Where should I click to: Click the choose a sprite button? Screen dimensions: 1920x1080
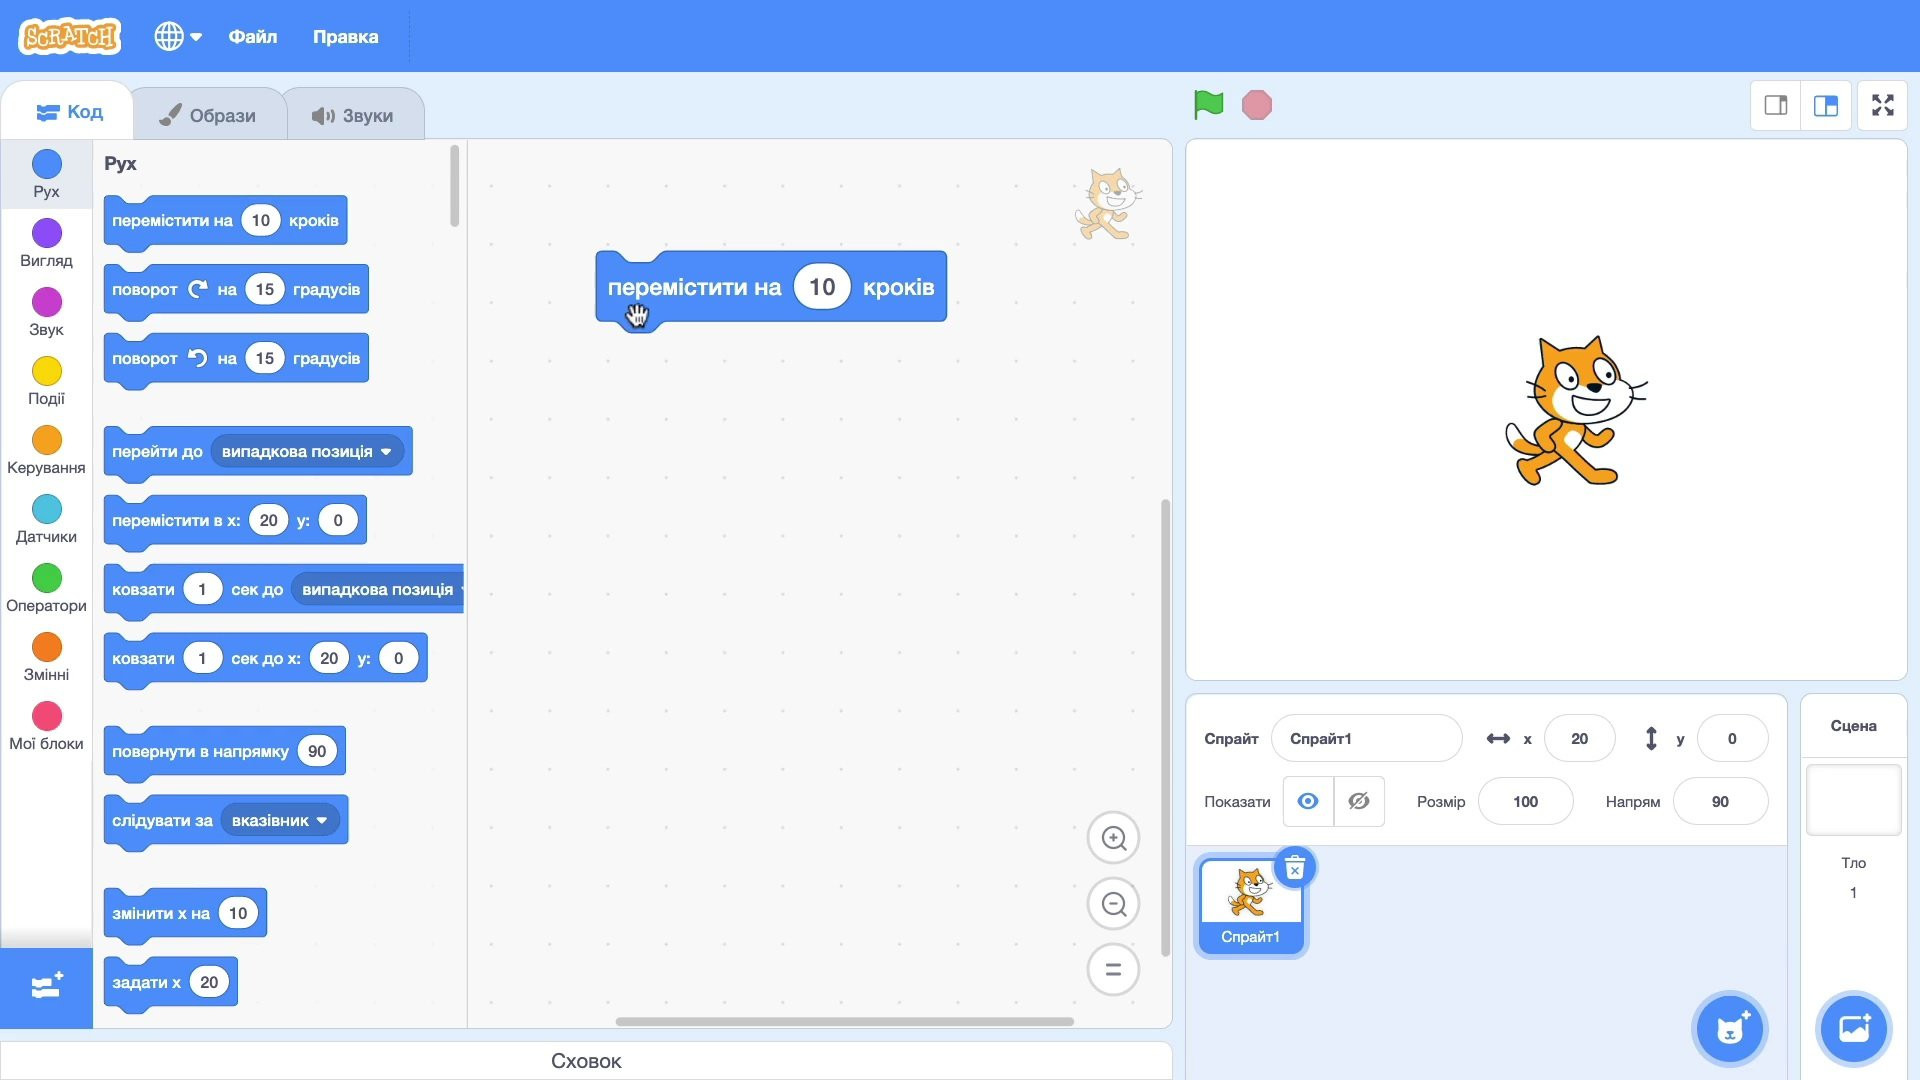tap(1730, 1029)
